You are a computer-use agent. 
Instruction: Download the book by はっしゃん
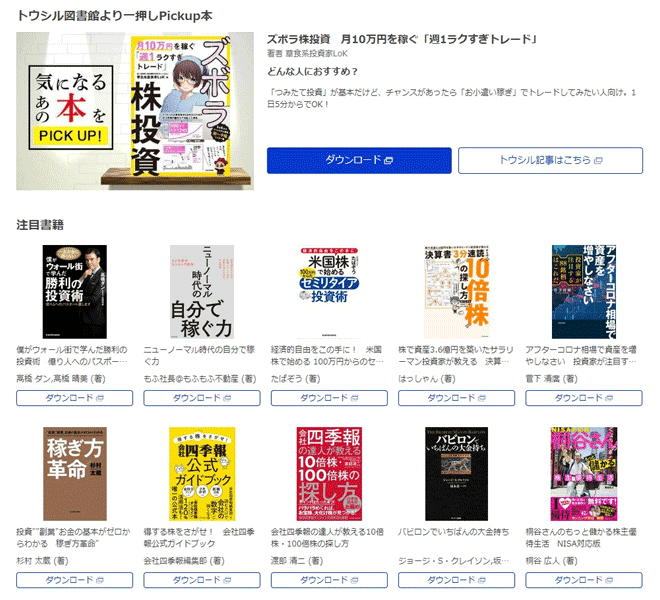pyautogui.click(x=457, y=398)
